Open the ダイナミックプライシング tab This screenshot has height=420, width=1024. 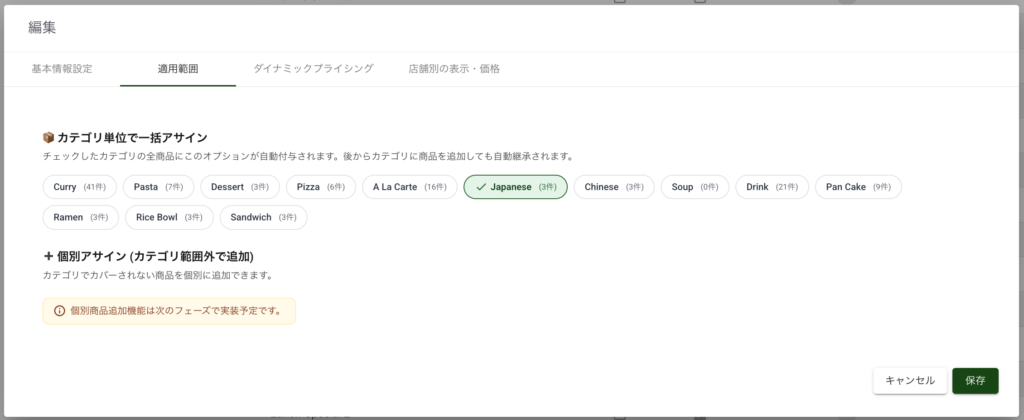(313, 69)
